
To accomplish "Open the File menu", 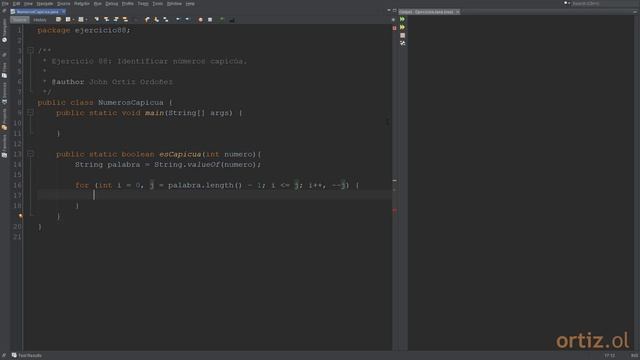I will tap(5, 4).
